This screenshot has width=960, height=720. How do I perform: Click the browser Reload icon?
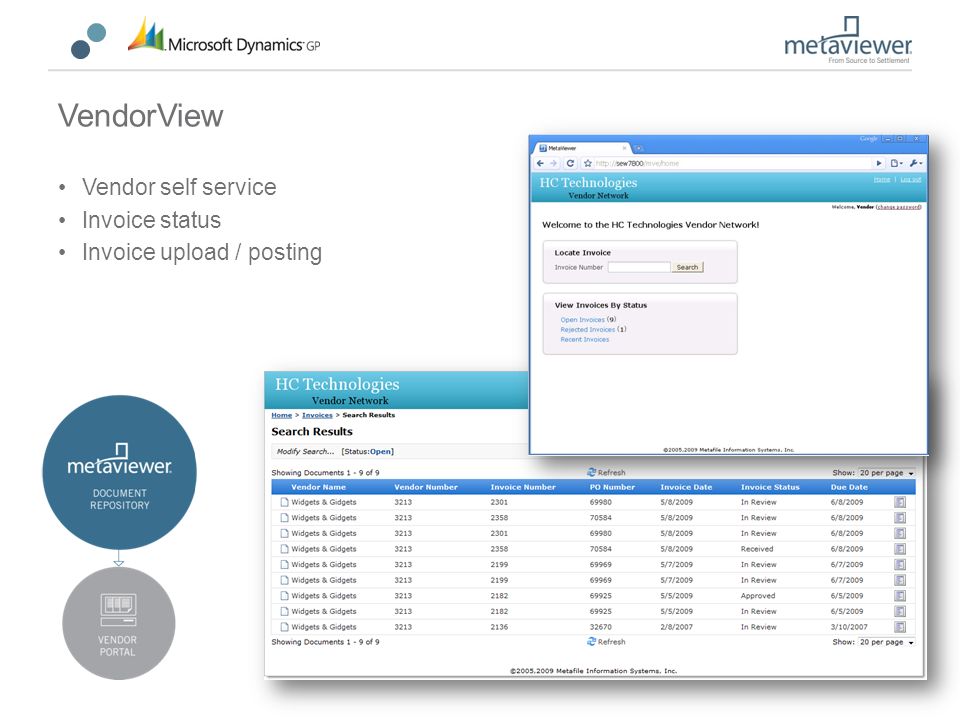pos(570,163)
